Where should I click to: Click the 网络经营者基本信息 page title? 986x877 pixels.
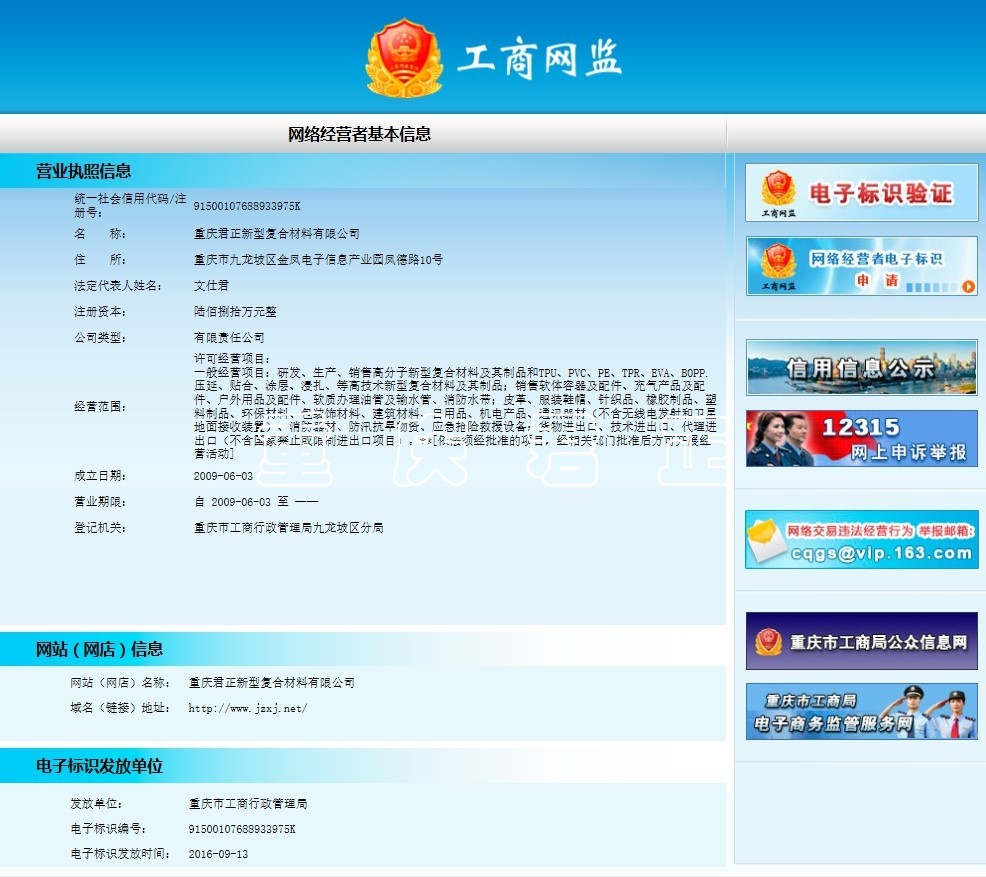359,134
